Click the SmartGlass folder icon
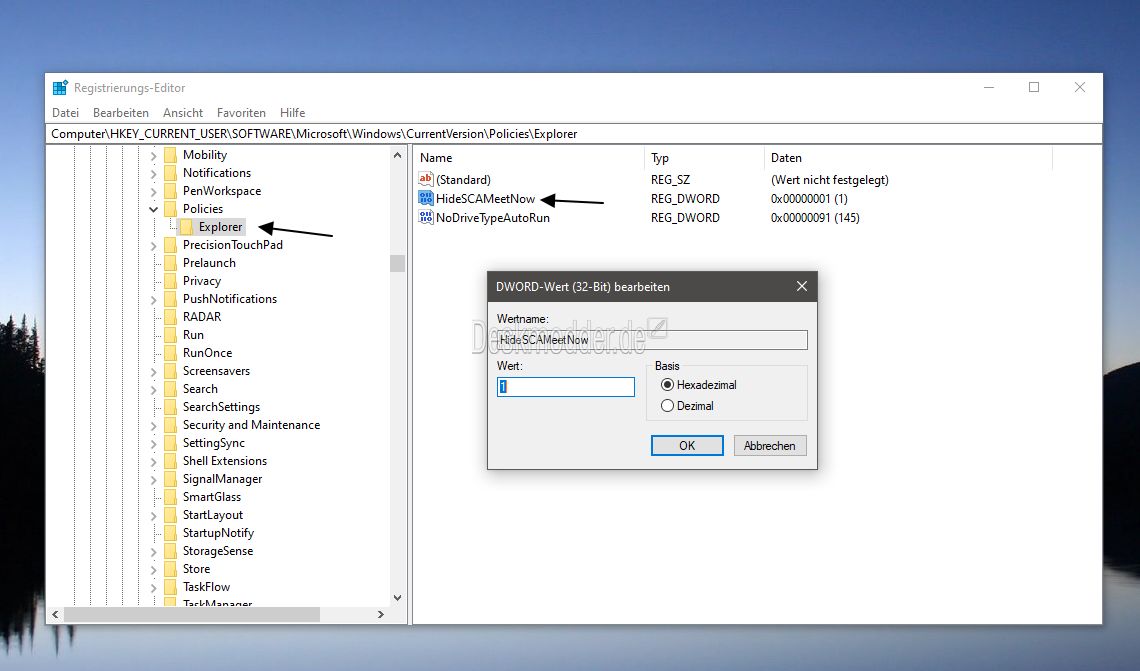Viewport: 1140px width, 671px height. (170, 497)
